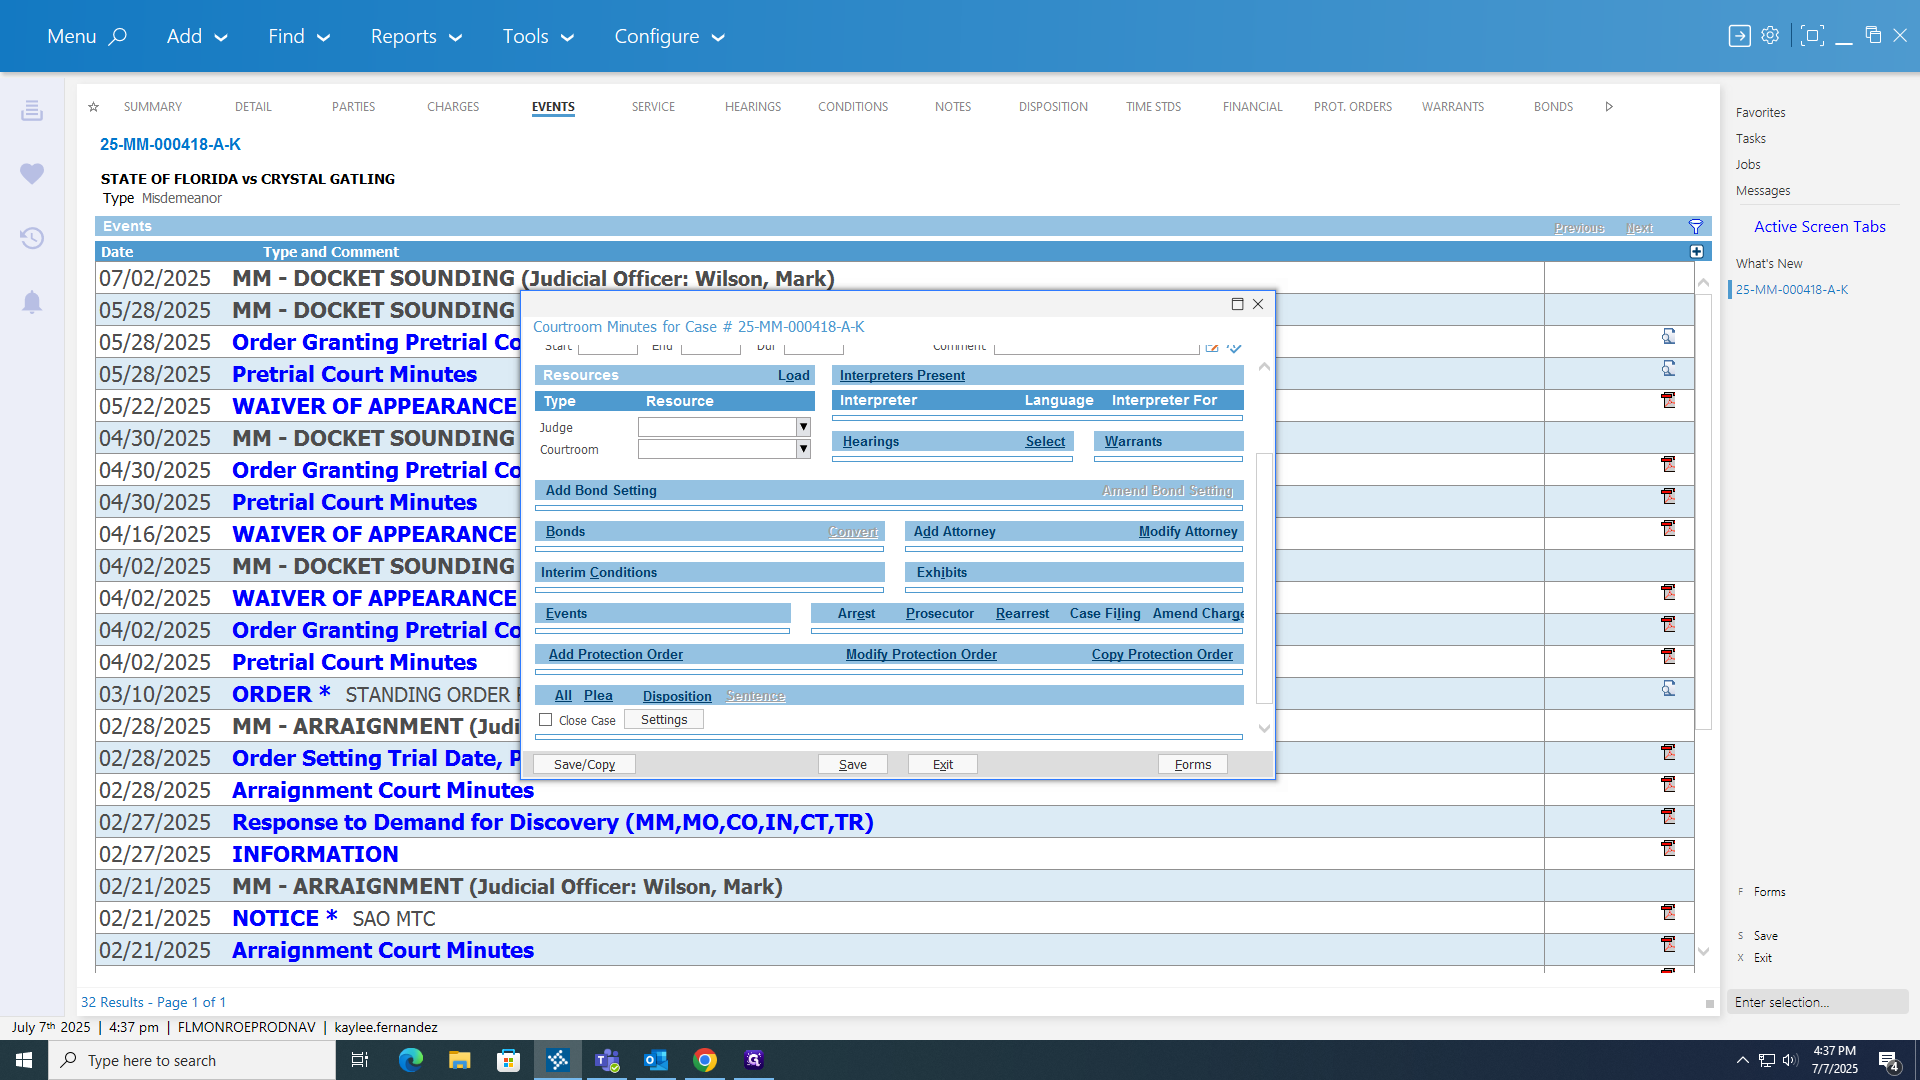Open 25-MM-000418-A-K in Active Screen Tabs
This screenshot has height=1080, width=1920.
pos(1792,290)
